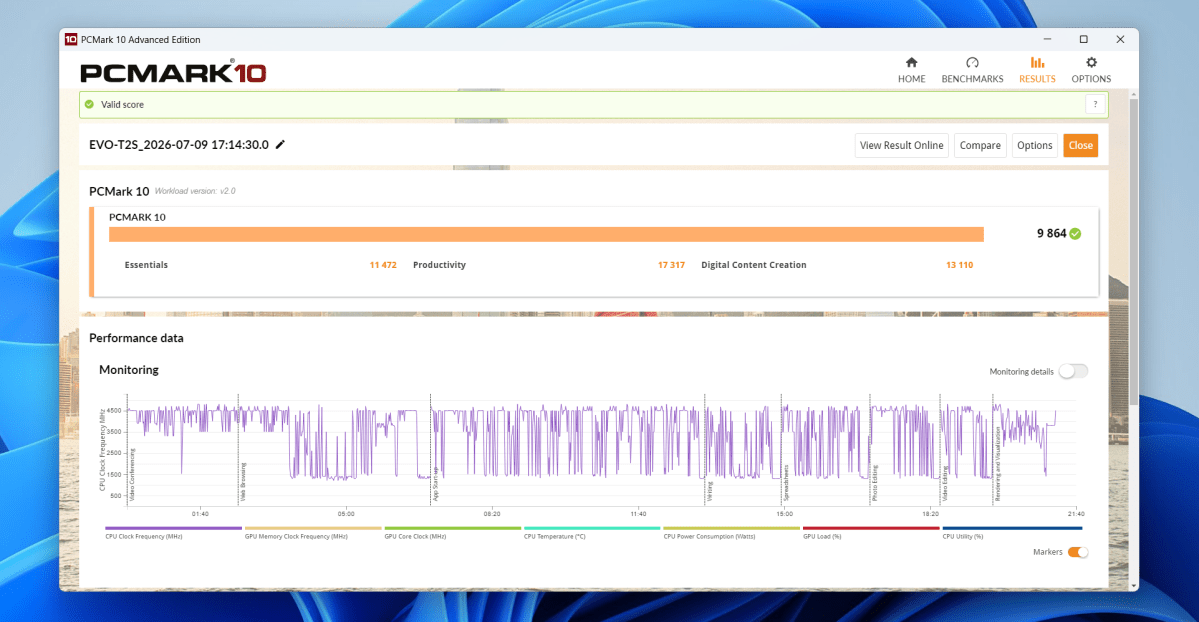The width and height of the screenshot is (1199, 622).
Task: Click the Essentials score 11 472
Action: [383, 265]
